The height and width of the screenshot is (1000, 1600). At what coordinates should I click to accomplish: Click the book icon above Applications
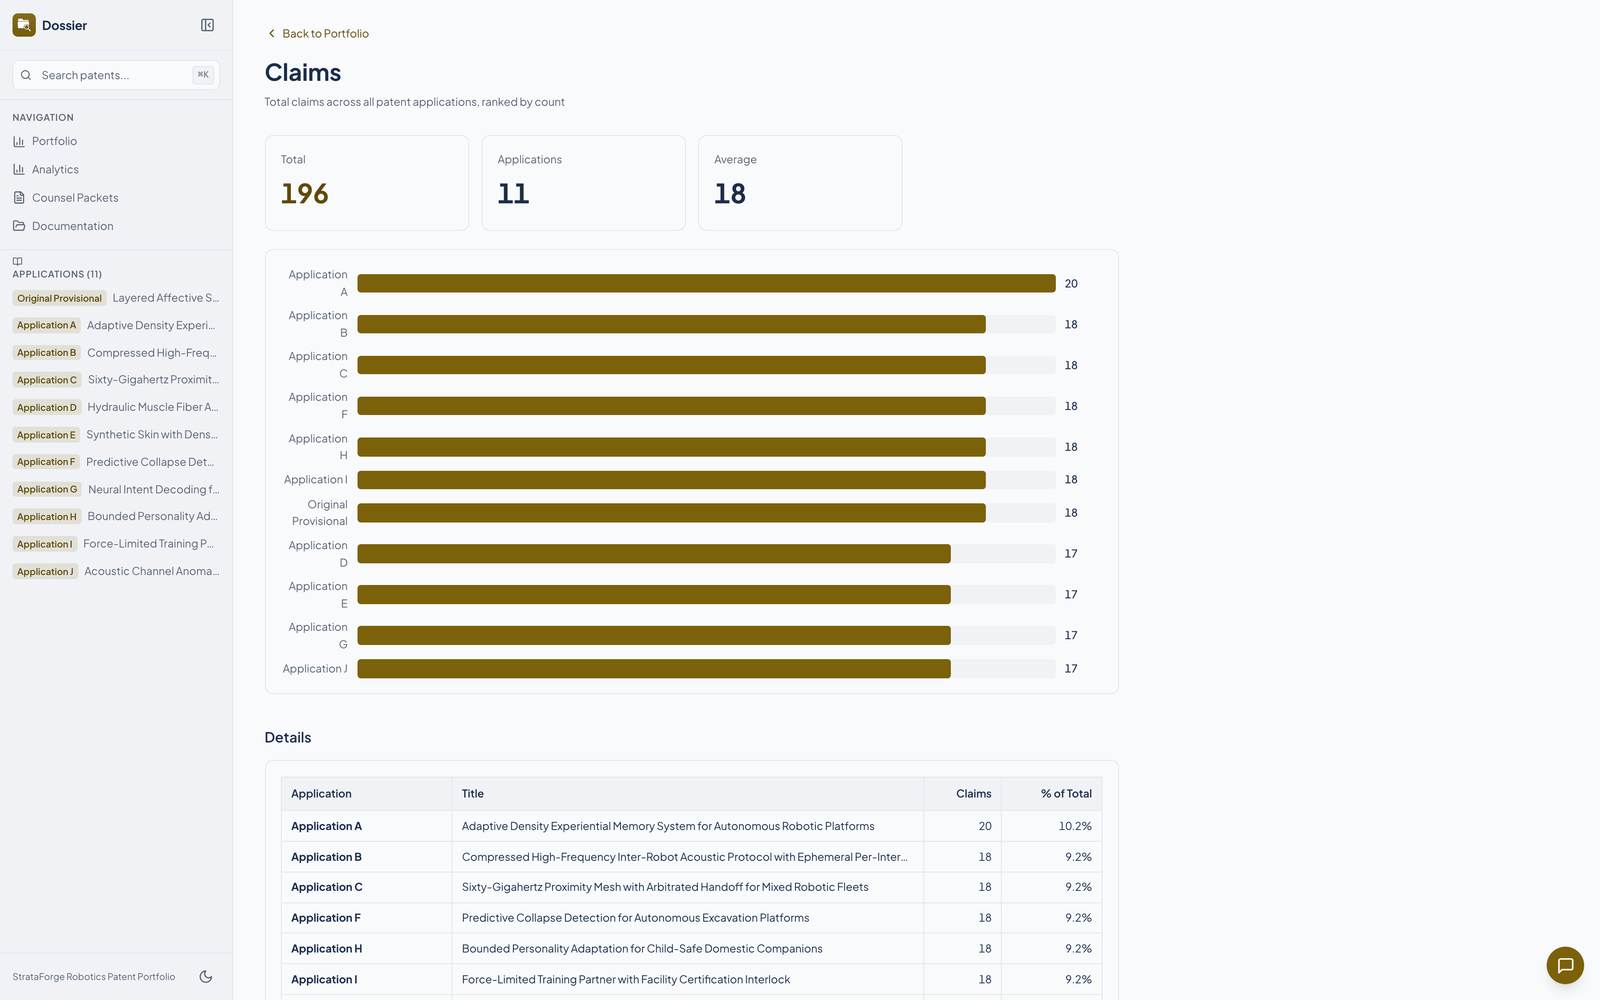[17, 262]
